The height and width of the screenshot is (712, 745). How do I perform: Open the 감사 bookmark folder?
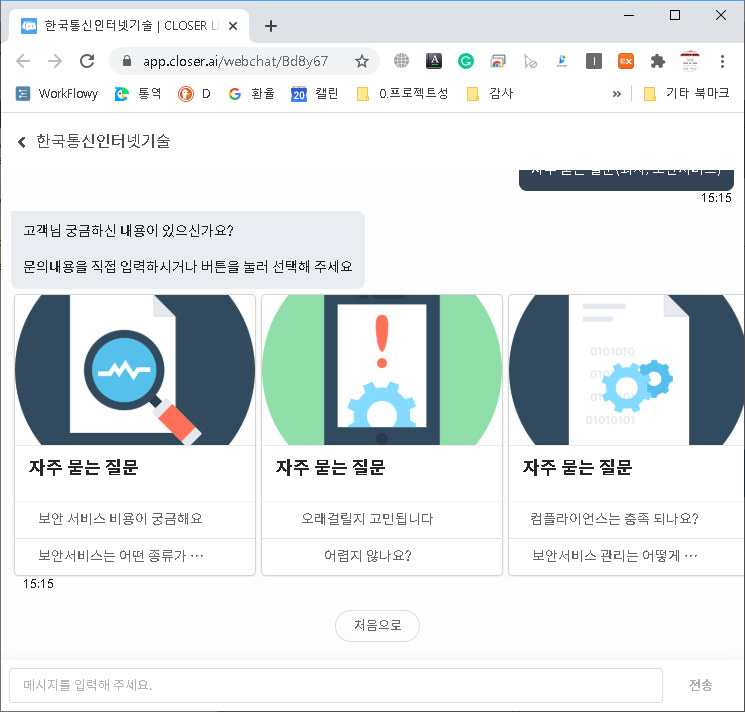tap(490, 94)
